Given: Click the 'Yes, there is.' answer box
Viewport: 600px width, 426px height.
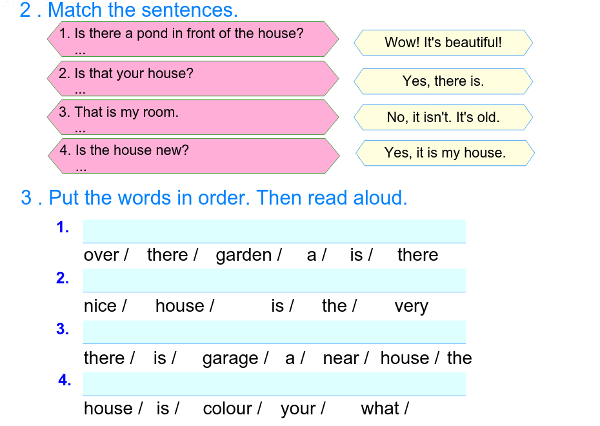Looking at the screenshot, I should coord(443,81).
